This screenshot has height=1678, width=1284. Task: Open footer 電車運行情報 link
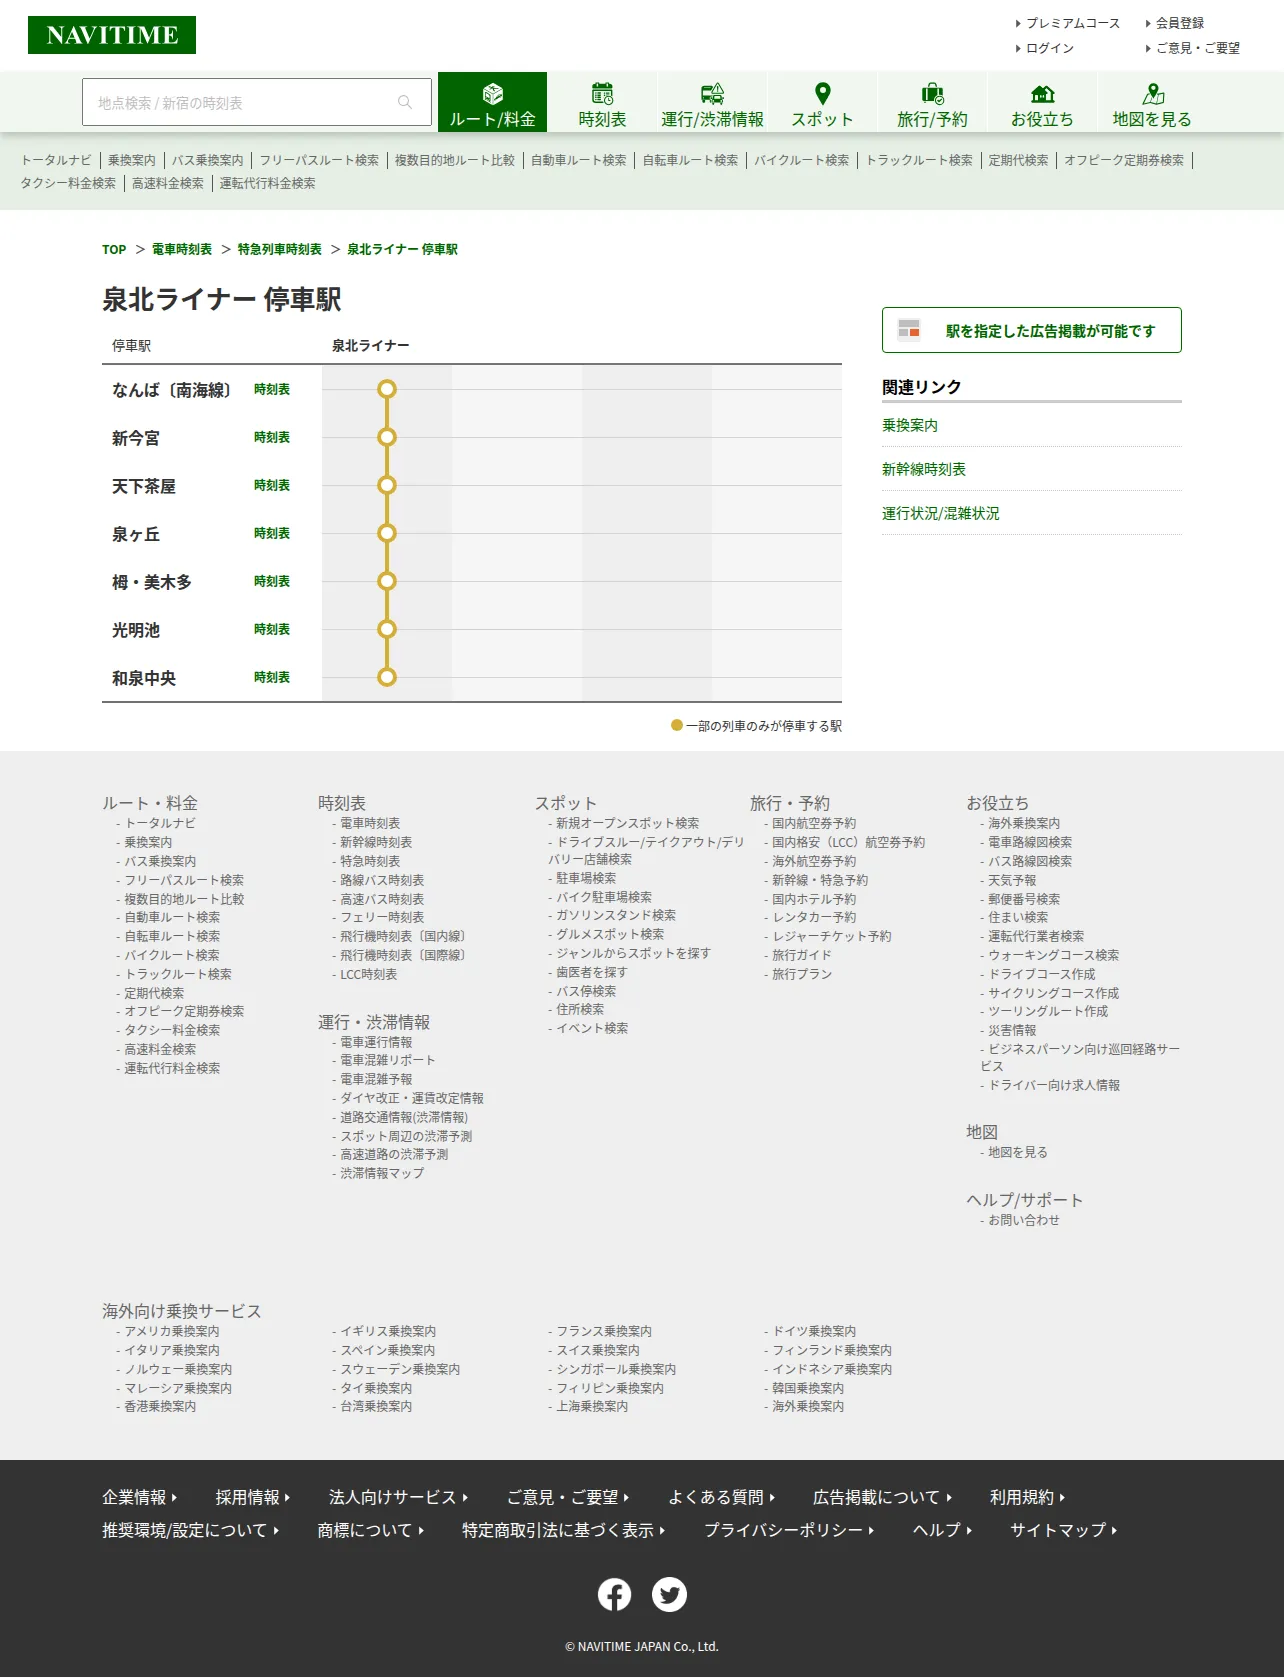[x=376, y=1042]
